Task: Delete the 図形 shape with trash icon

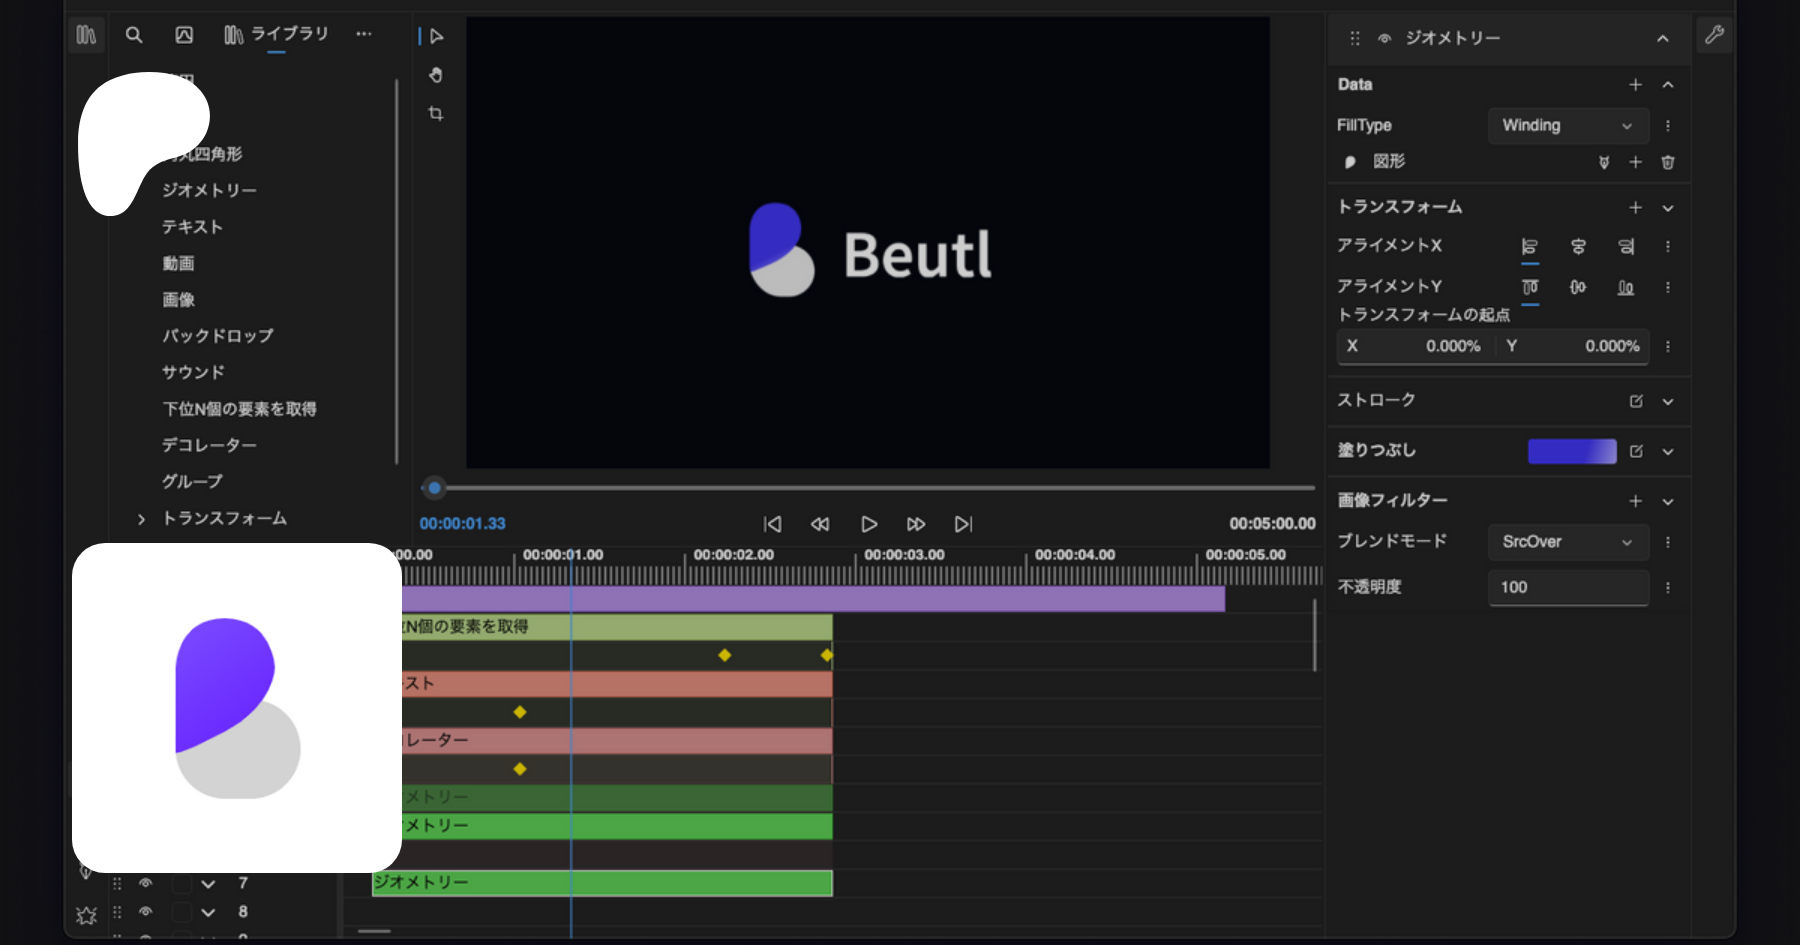Action: [x=1667, y=162]
